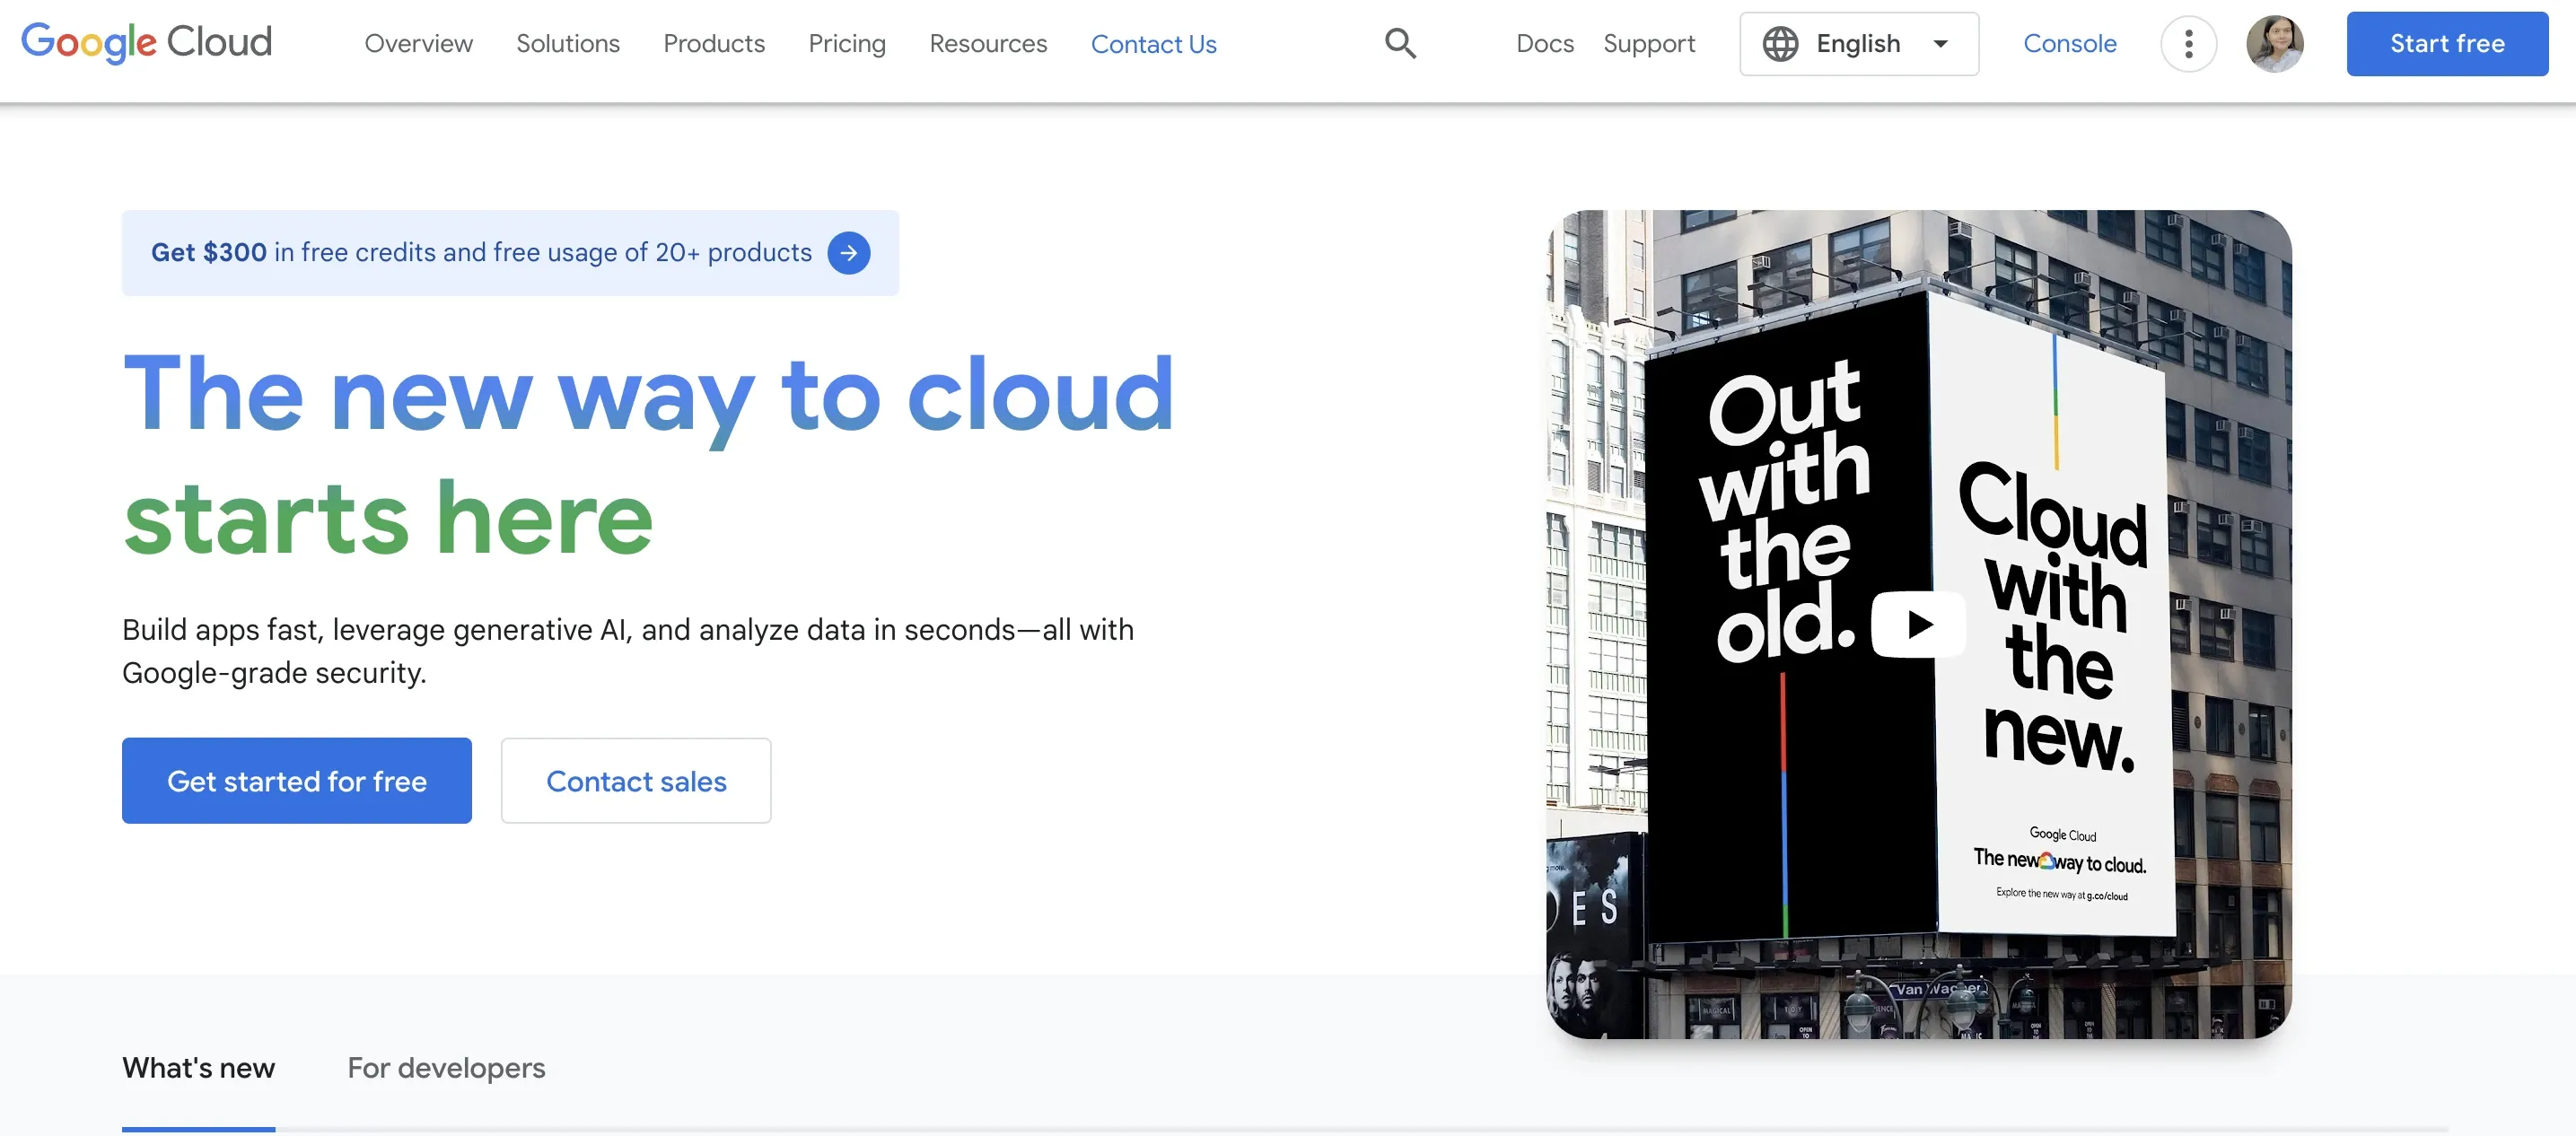Click the Pricing navigation link
This screenshot has height=1136, width=2576.
pyautogui.click(x=846, y=43)
